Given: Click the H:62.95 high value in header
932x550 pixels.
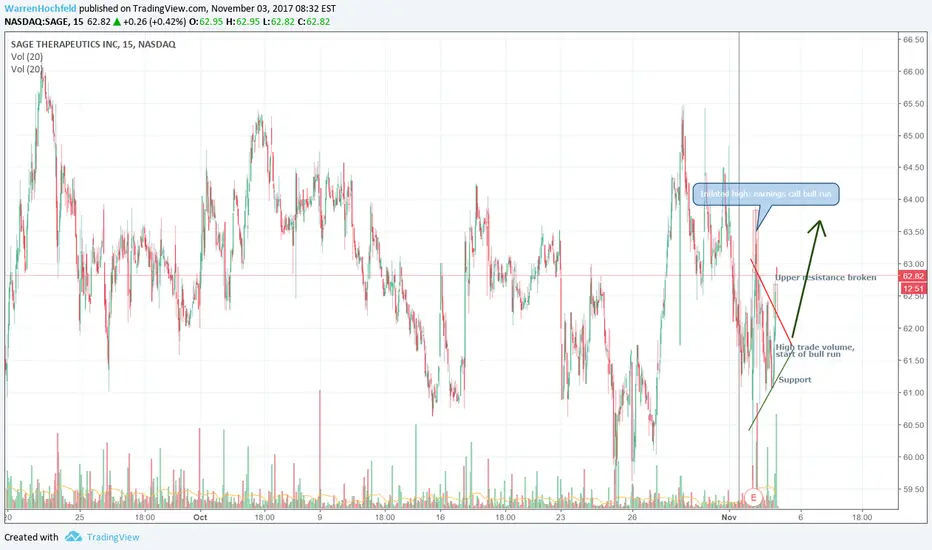Looking at the screenshot, I should click(x=243, y=21).
